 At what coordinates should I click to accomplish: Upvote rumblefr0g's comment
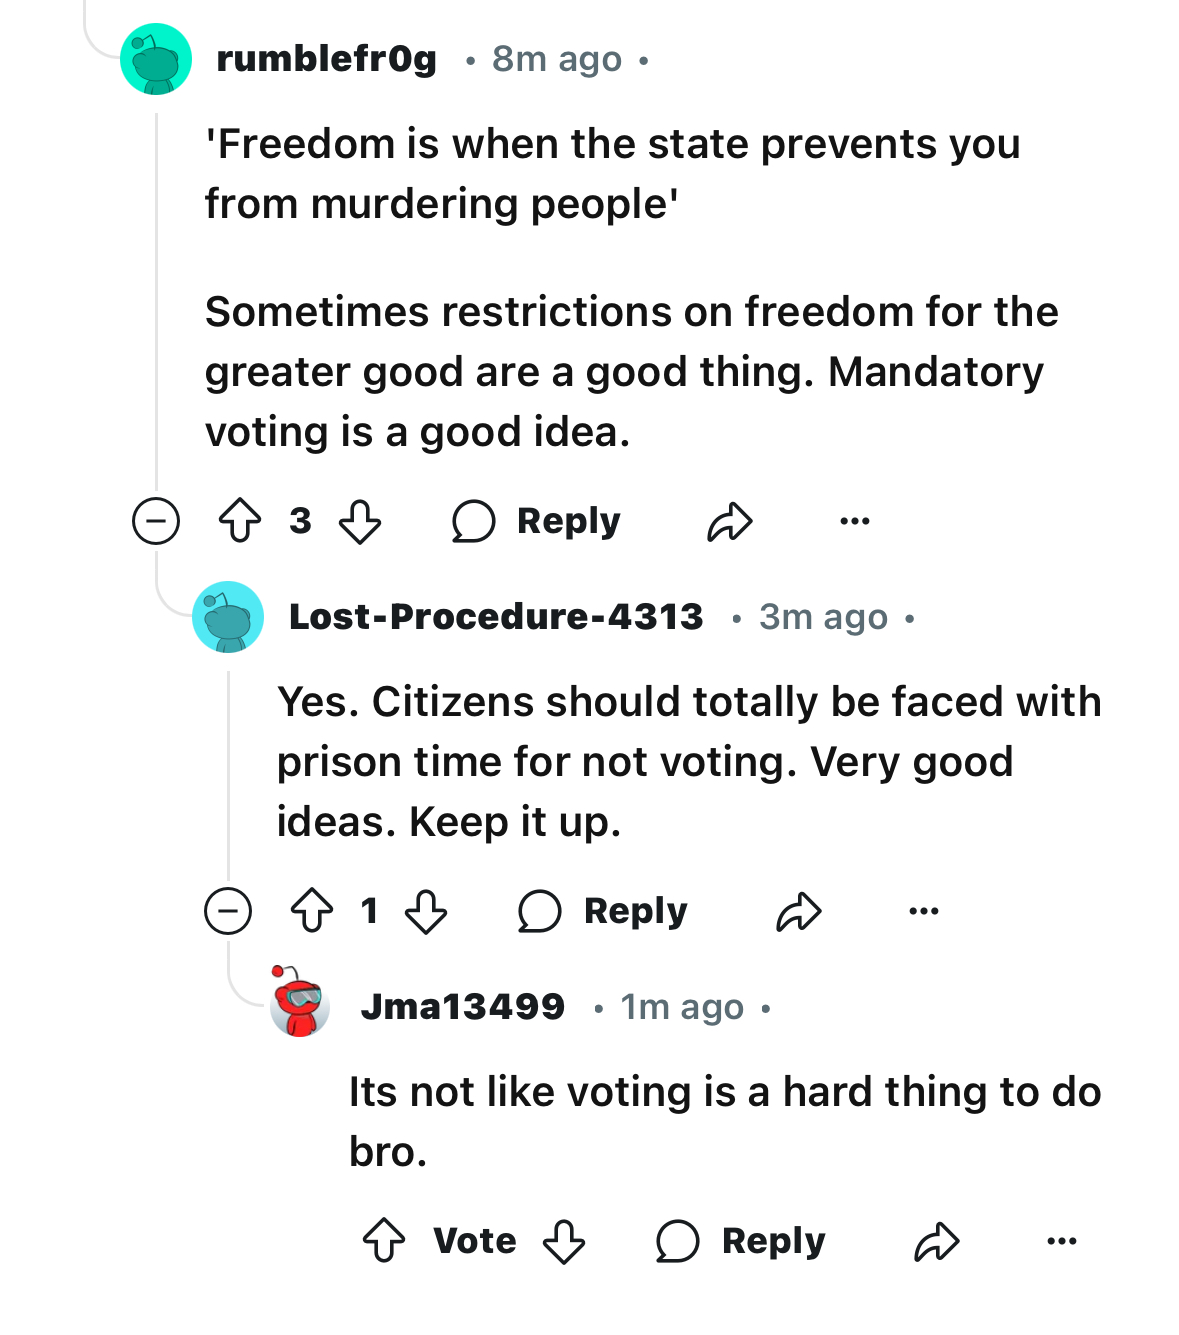coord(240,521)
